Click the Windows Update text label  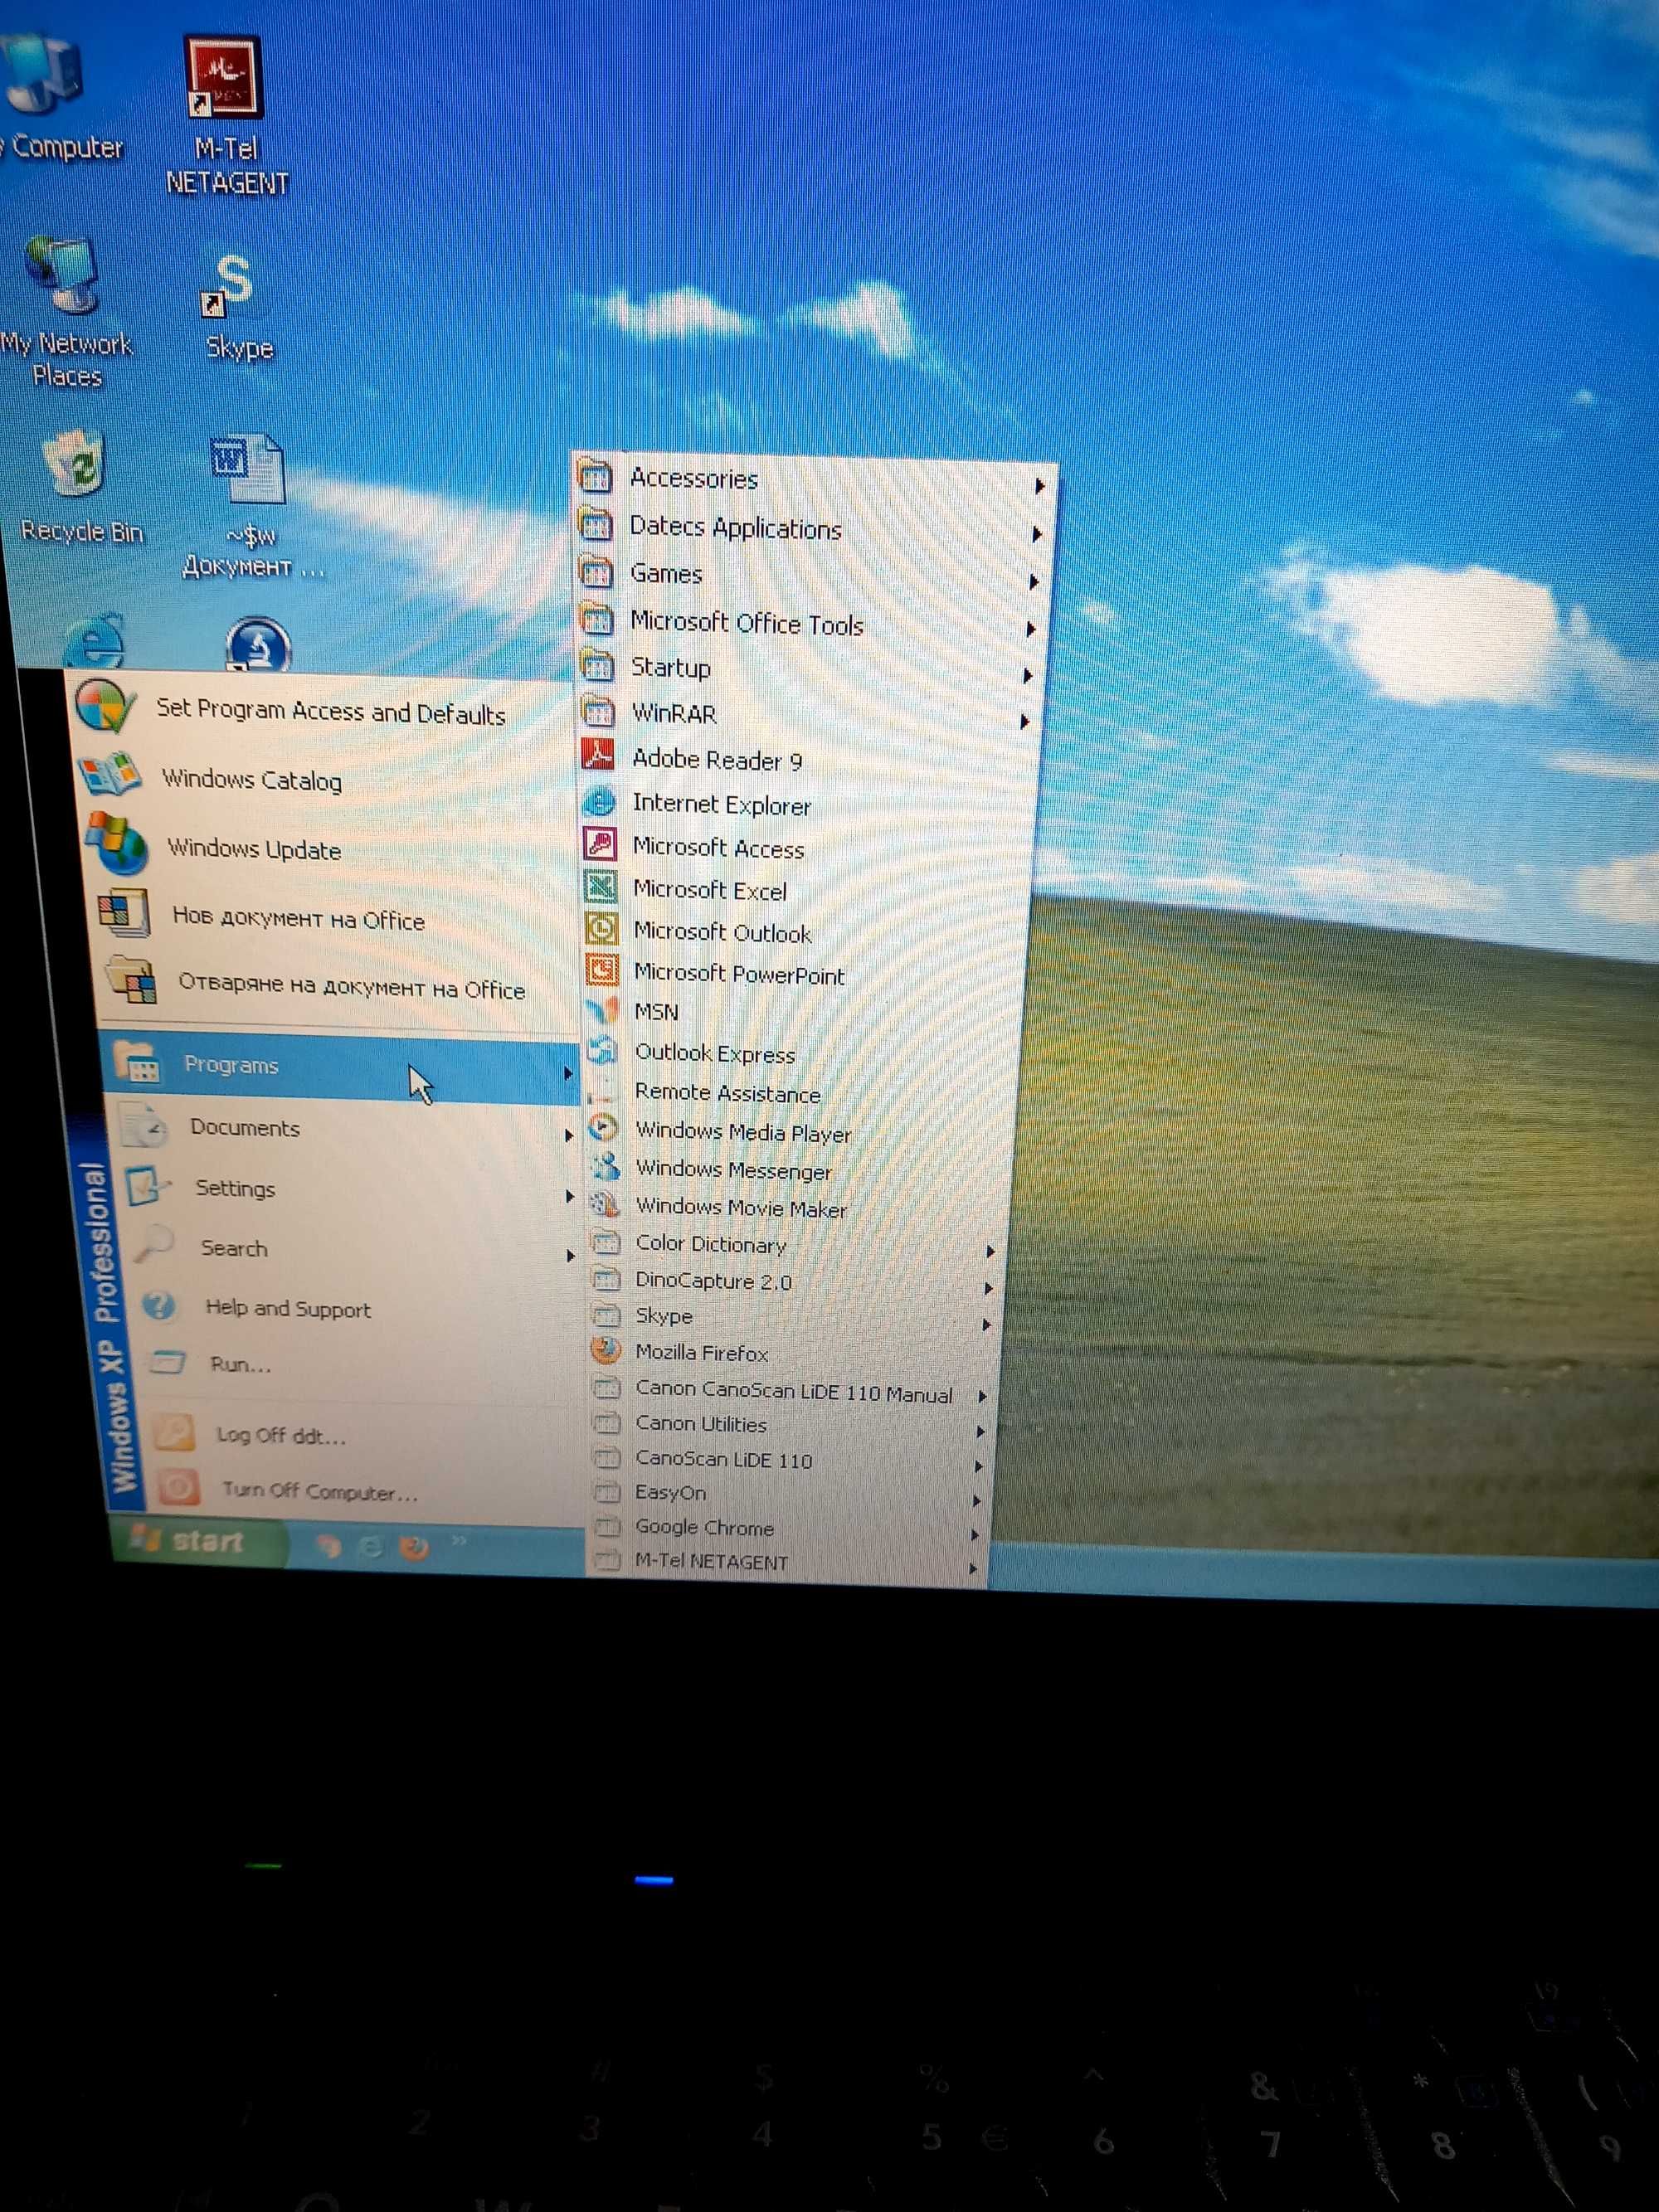[254, 849]
